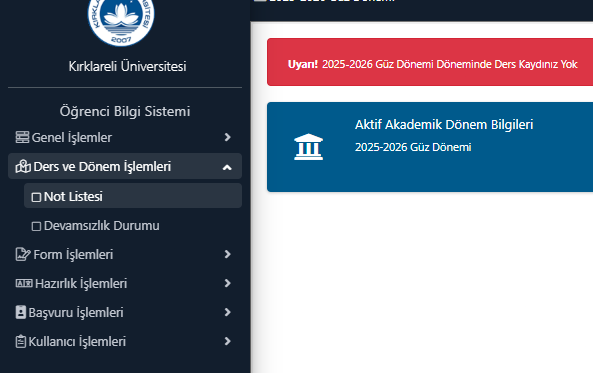Screen dimensions: 593x373
Task: Select the Ders ve Dönem İşlemleri menu
Action: pos(125,166)
